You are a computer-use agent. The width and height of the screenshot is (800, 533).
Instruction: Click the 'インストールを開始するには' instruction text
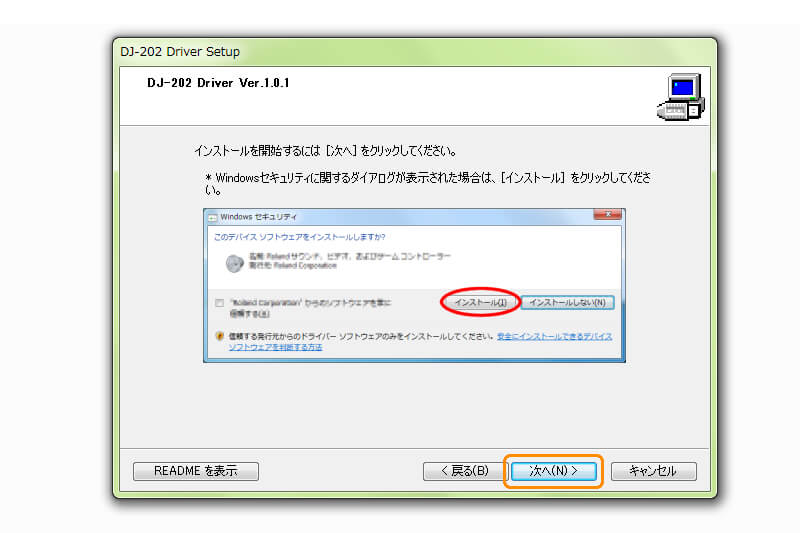[324, 151]
